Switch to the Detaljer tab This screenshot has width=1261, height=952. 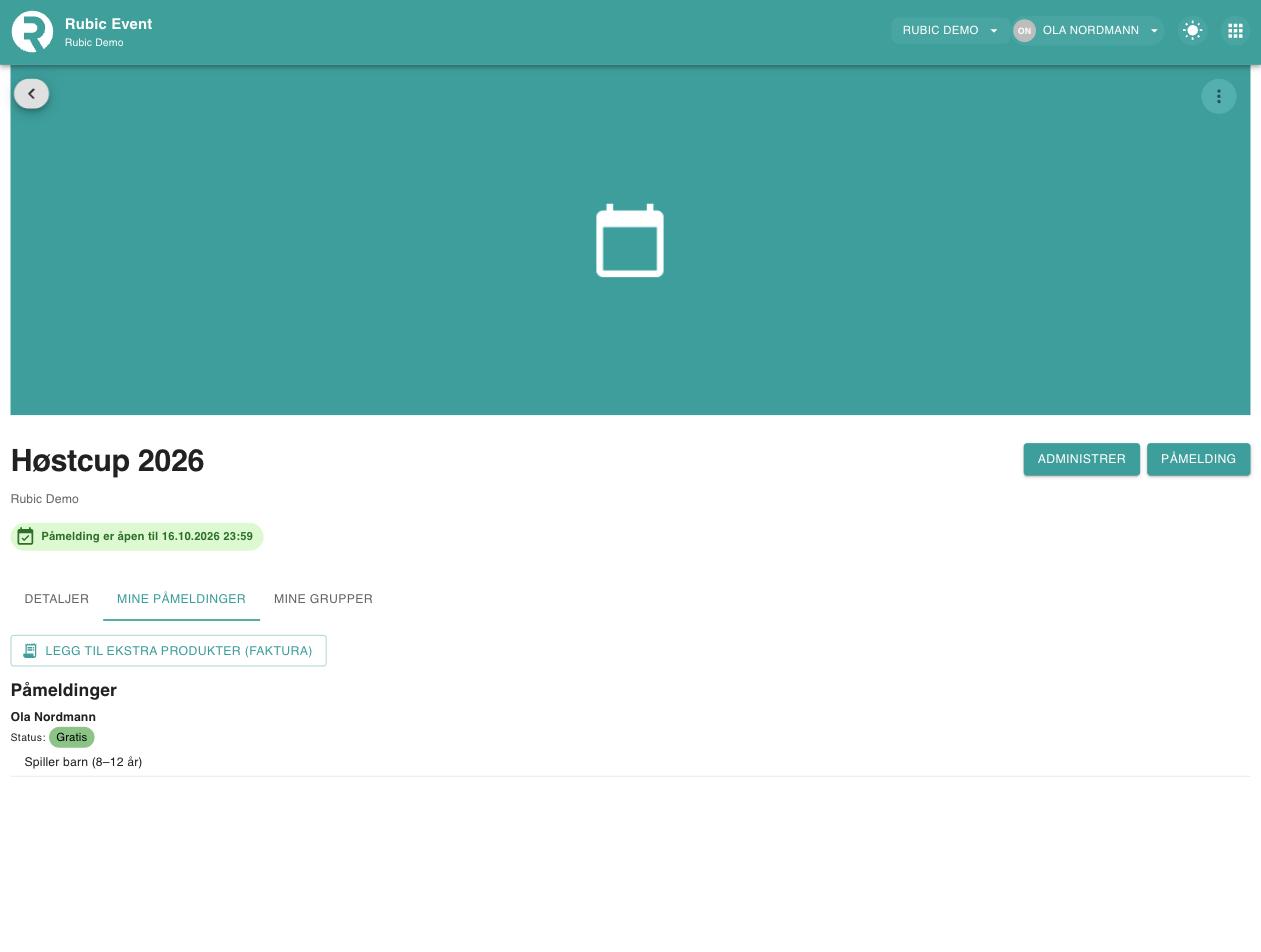(57, 599)
